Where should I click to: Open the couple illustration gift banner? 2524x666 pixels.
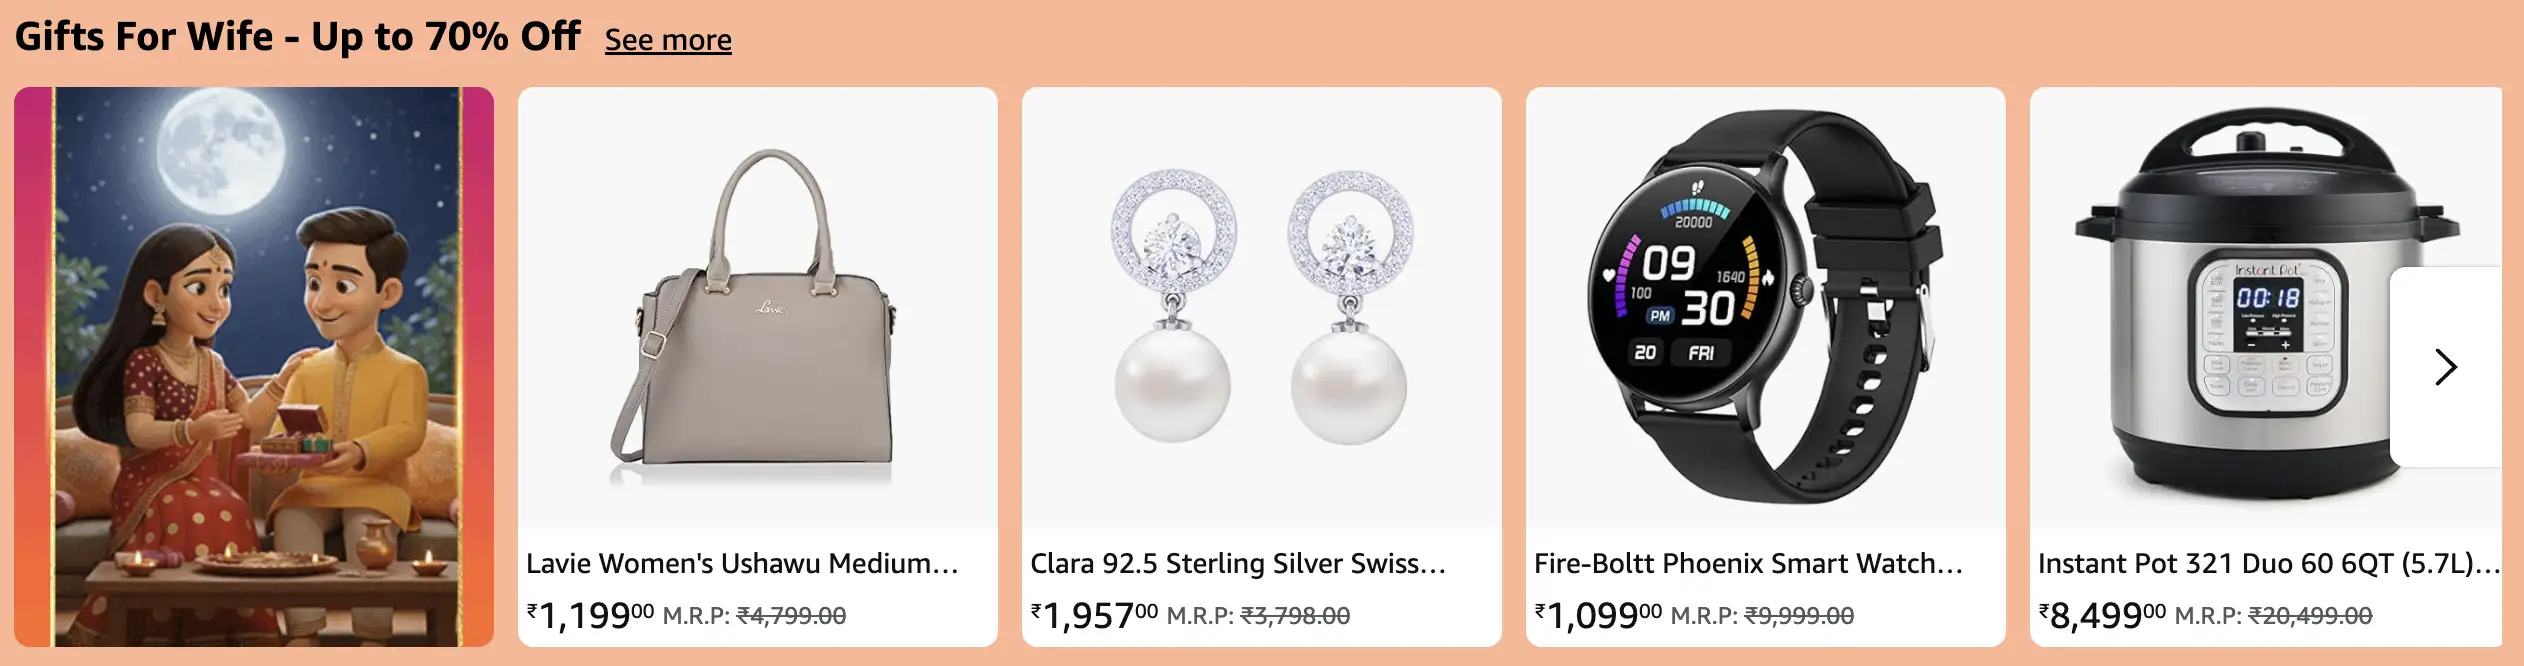(254, 367)
